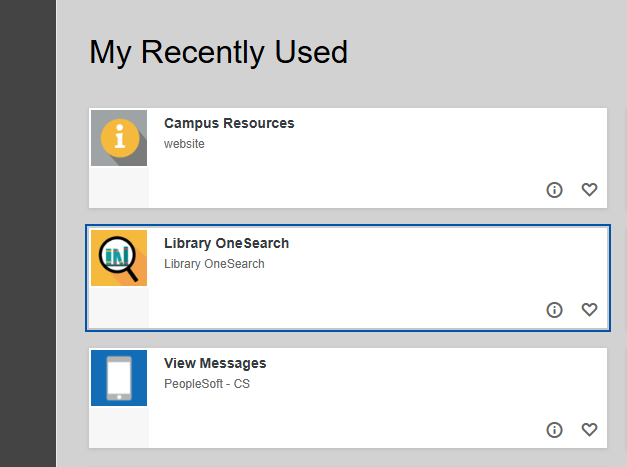Click the Library OneSearch magnifier thumbnail
This screenshot has width=627, height=467.
(x=119, y=258)
